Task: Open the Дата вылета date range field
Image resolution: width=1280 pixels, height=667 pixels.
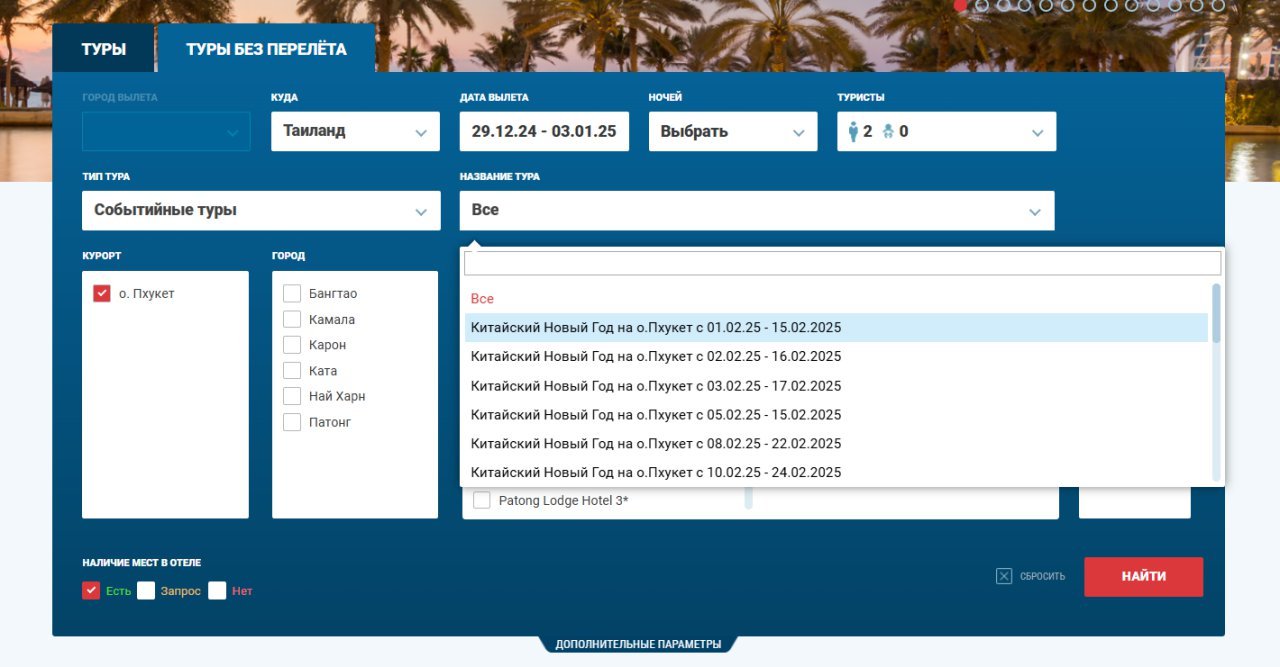Action: 544,131
